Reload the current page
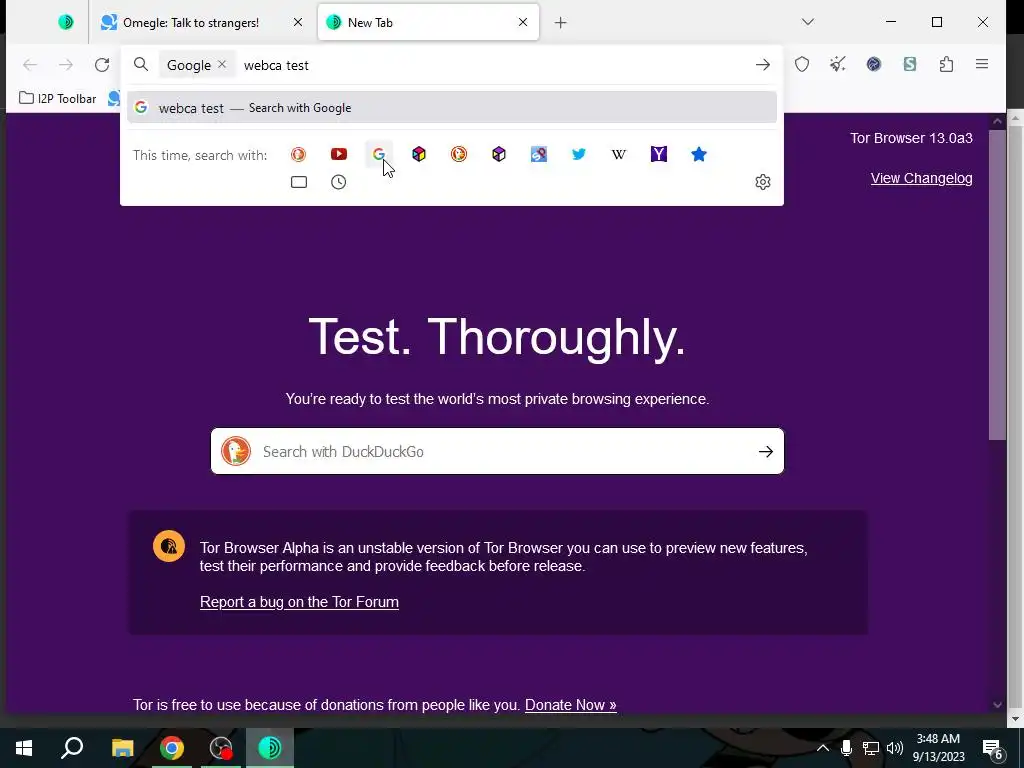This screenshot has width=1024, height=768. coord(102,65)
